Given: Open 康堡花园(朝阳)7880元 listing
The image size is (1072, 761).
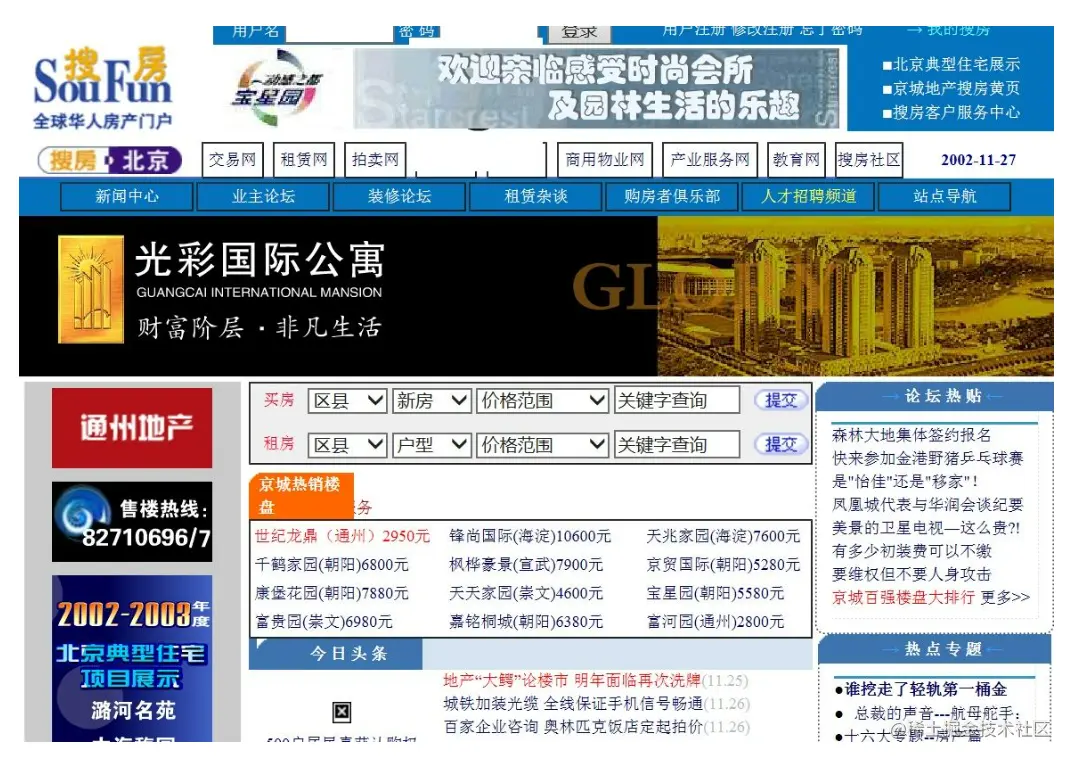Looking at the screenshot, I should (332, 593).
